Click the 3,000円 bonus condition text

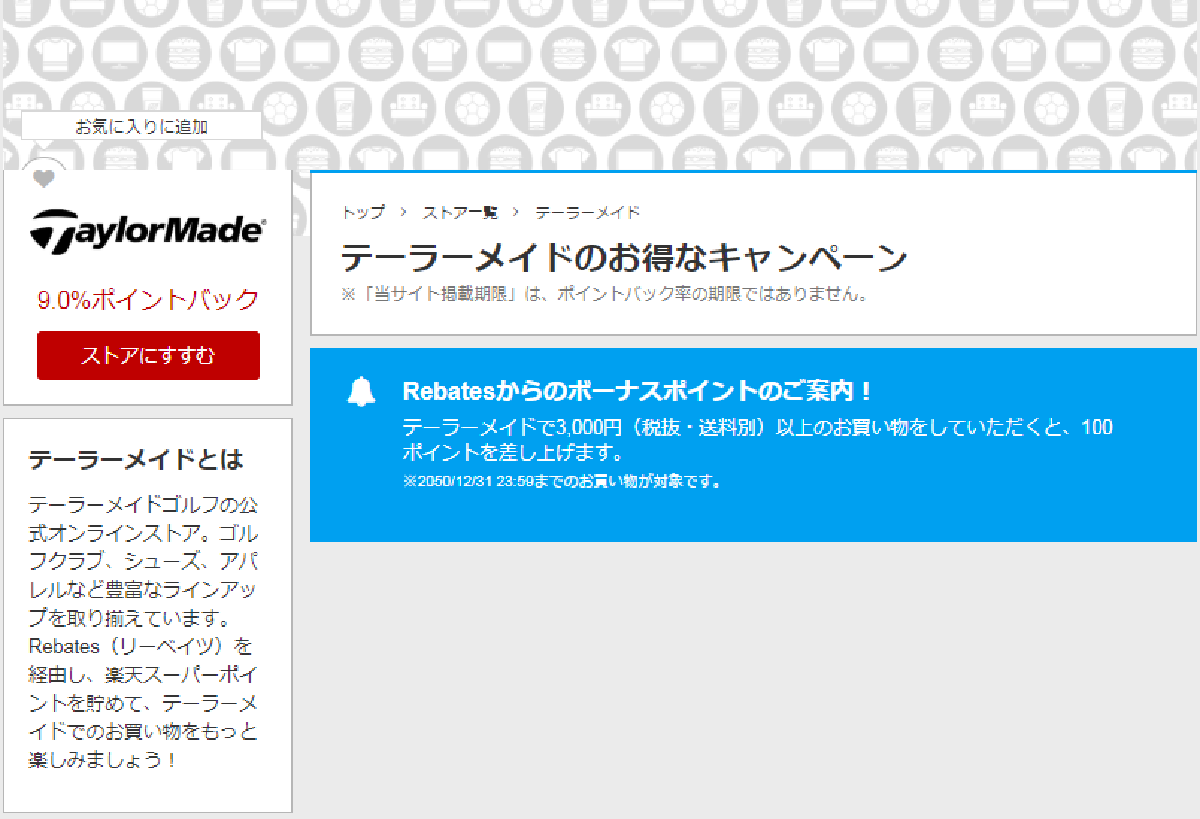click(757, 440)
